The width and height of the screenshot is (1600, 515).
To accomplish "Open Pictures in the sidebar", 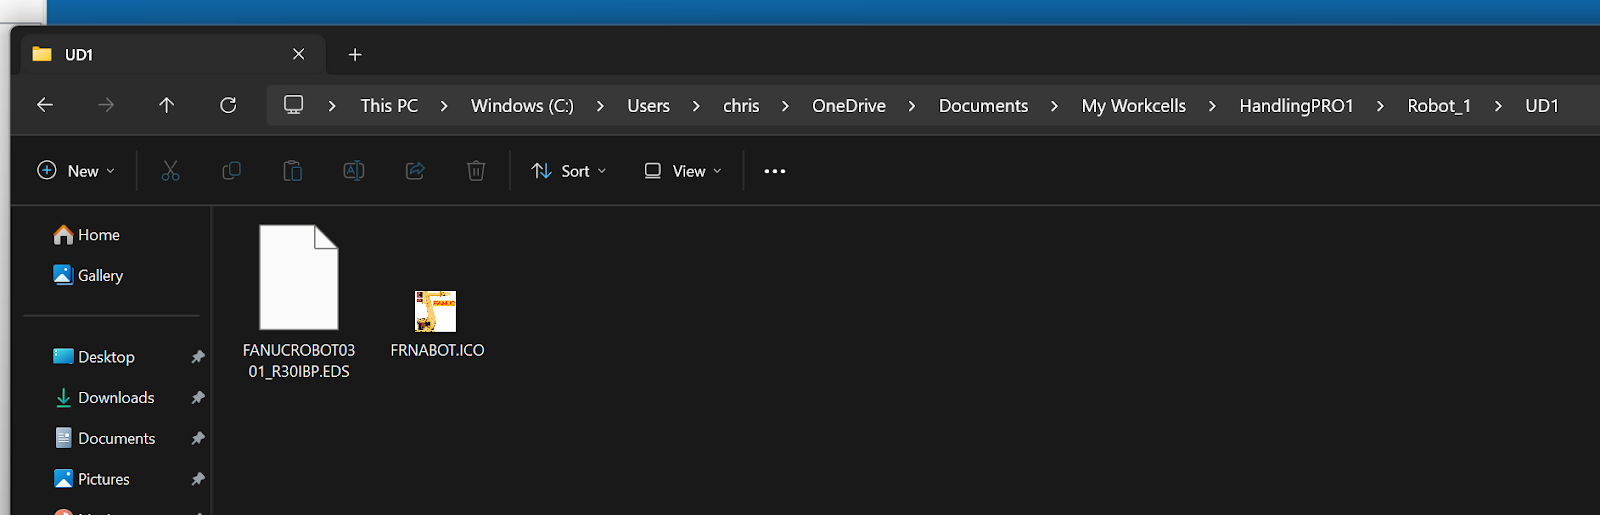I will tap(92, 480).
